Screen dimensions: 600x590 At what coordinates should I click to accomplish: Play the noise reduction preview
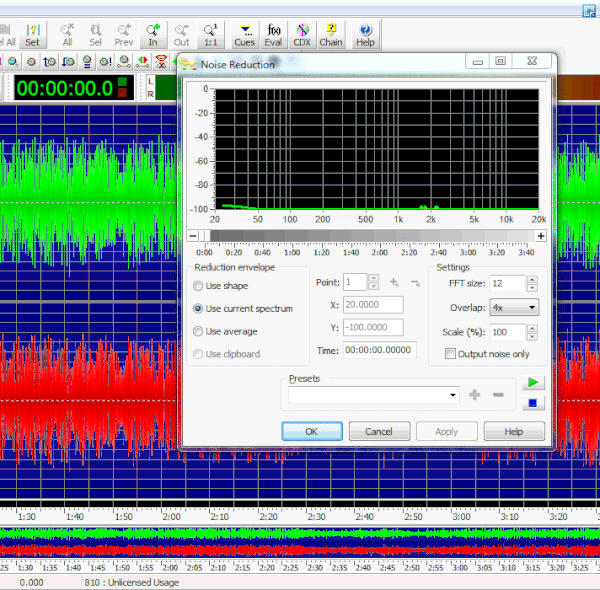tap(534, 383)
